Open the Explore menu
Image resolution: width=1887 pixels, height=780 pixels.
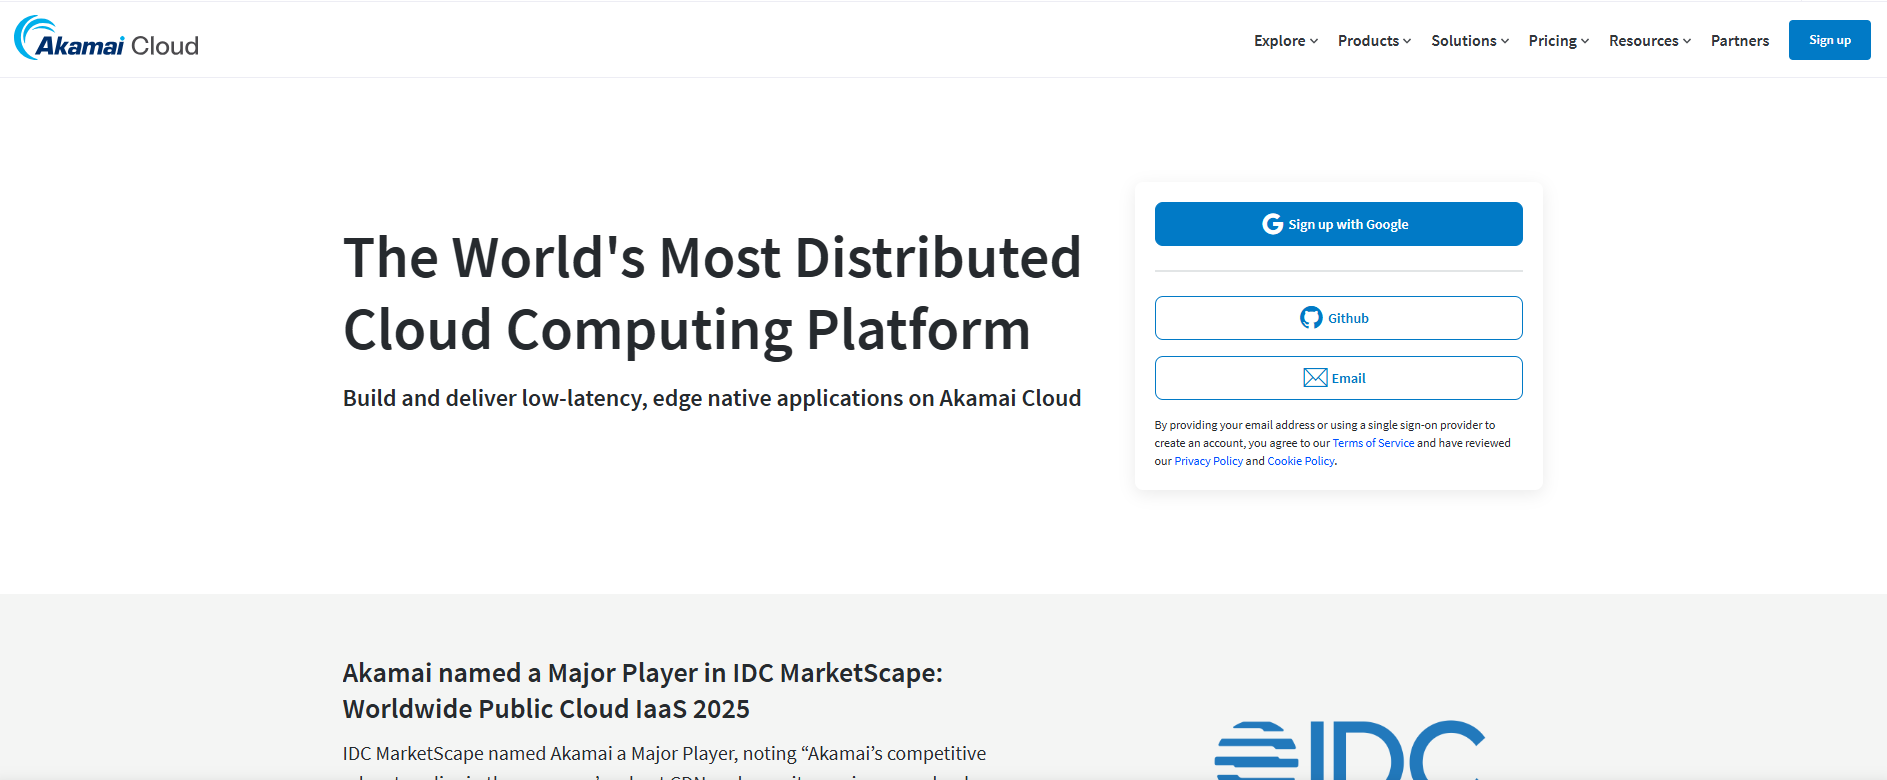point(1286,41)
